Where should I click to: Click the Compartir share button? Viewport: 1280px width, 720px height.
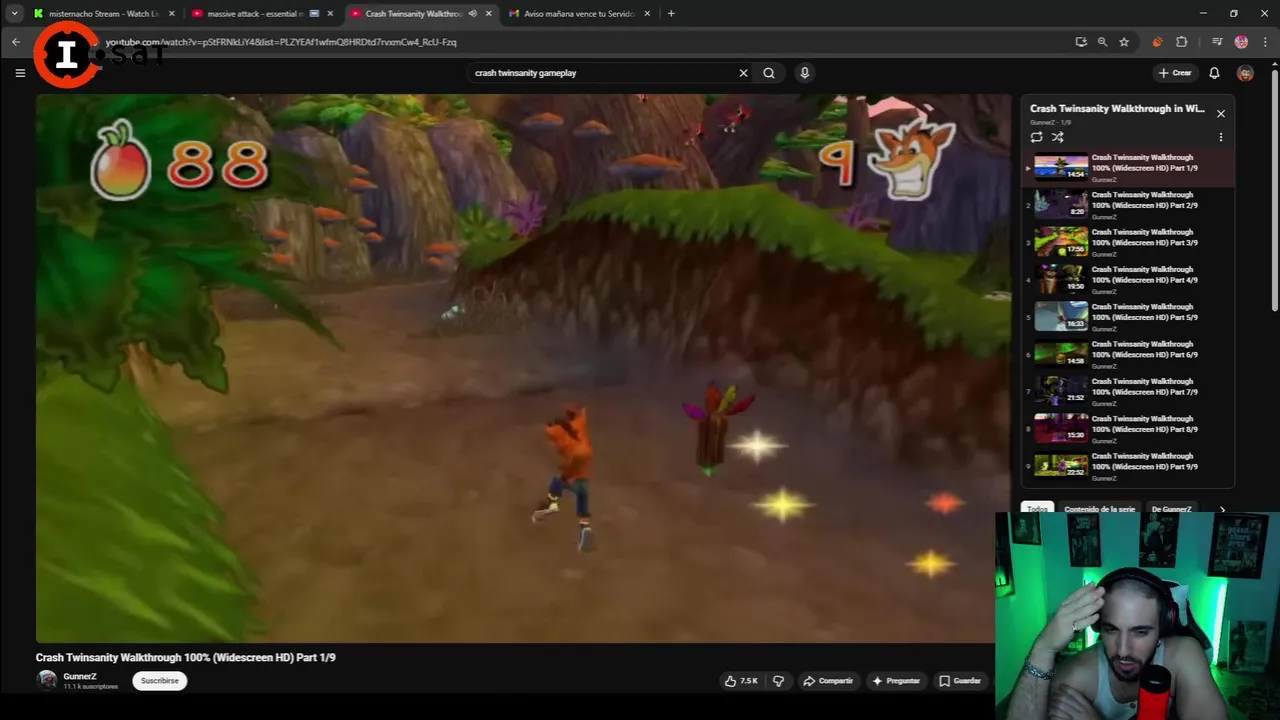pos(828,681)
